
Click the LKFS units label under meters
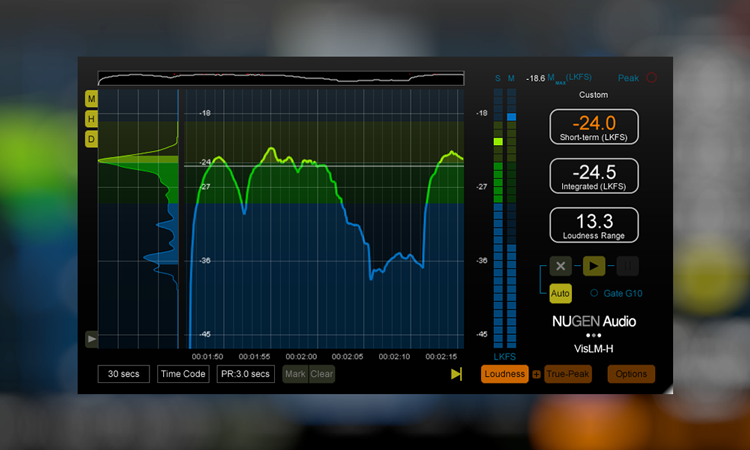click(x=505, y=357)
